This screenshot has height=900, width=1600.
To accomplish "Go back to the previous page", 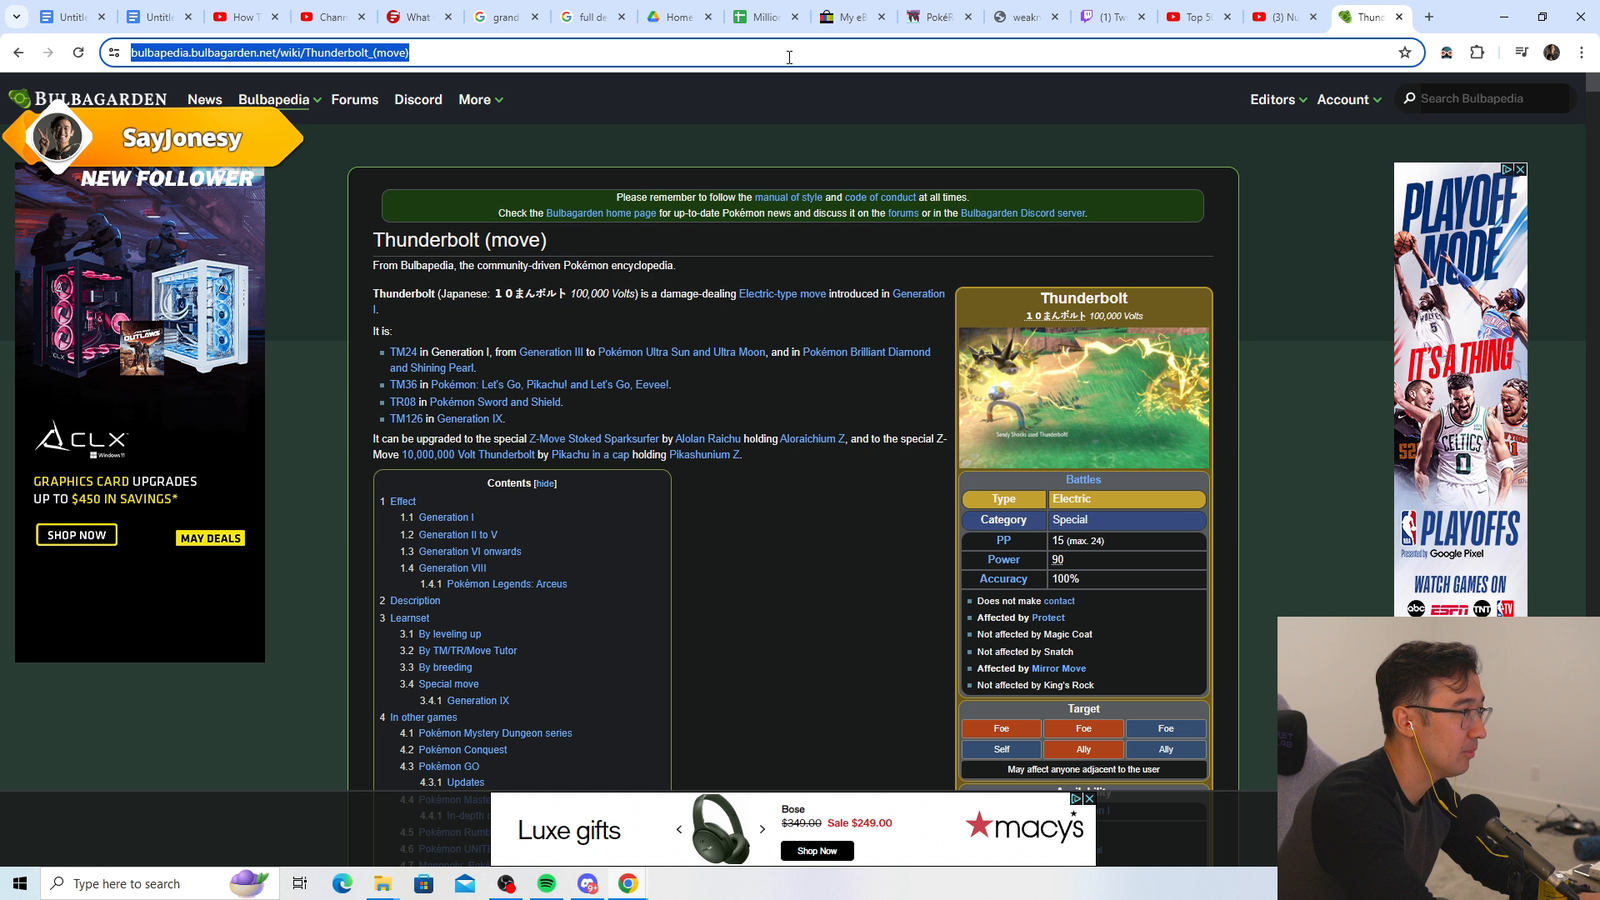I will [x=18, y=52].
